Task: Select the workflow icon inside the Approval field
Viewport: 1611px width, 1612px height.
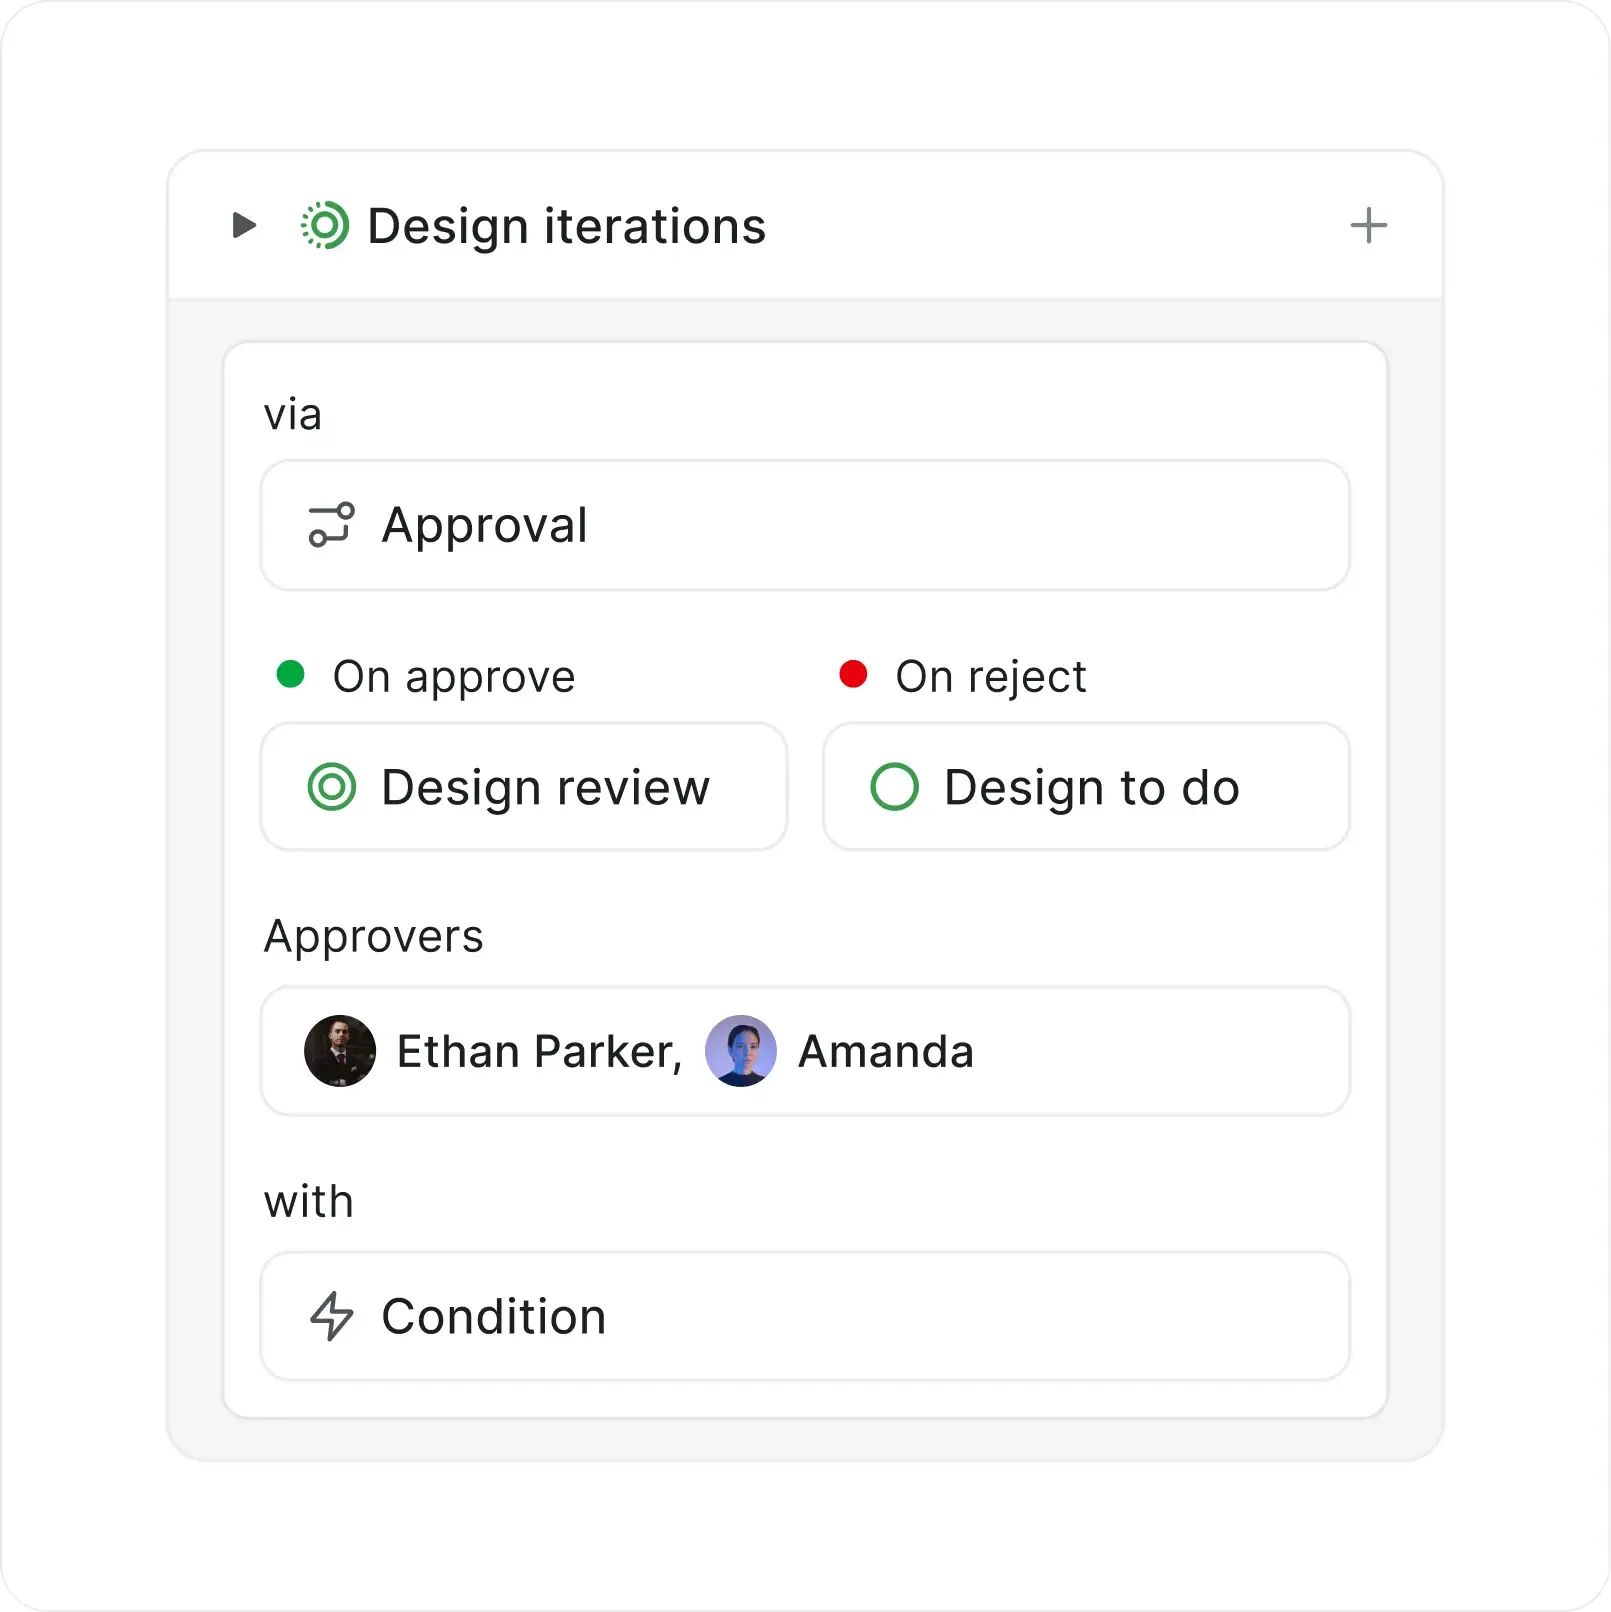Action: pos(331,524)
